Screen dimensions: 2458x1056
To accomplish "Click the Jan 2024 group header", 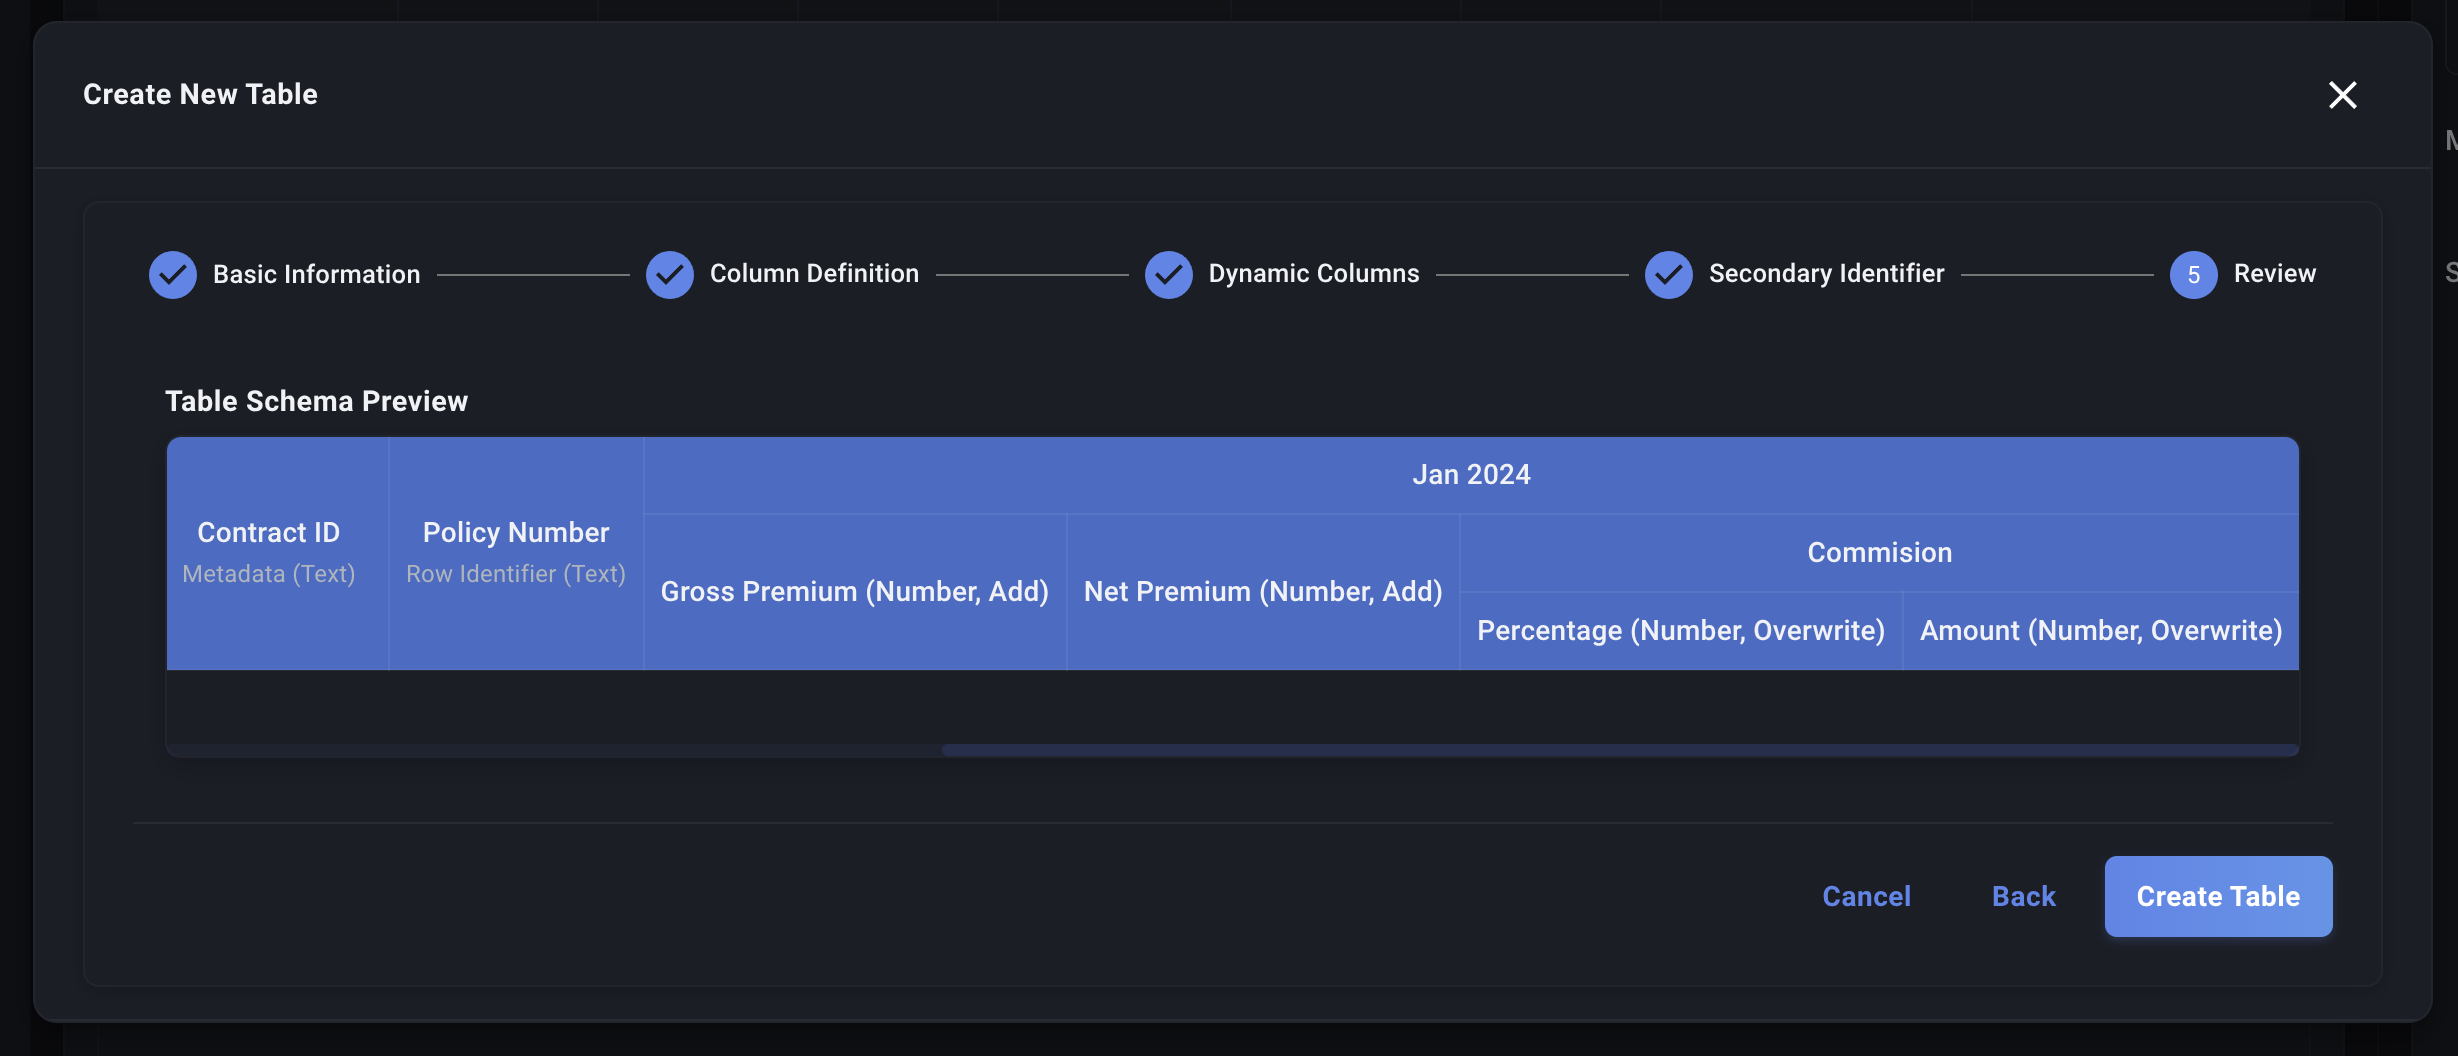I will coord(1471,475).
